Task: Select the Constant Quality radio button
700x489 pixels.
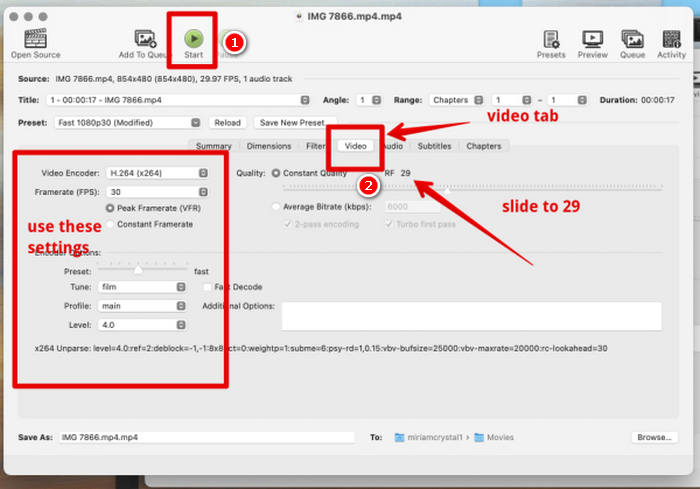Action: click(x=276, y=173)
